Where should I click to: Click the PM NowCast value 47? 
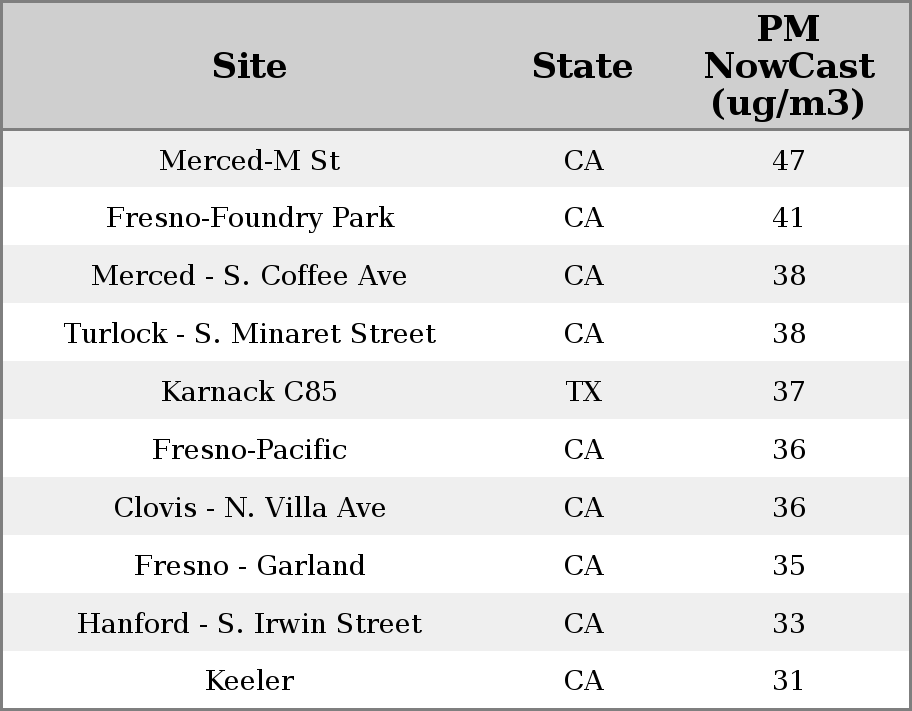(x=788, y=160)
